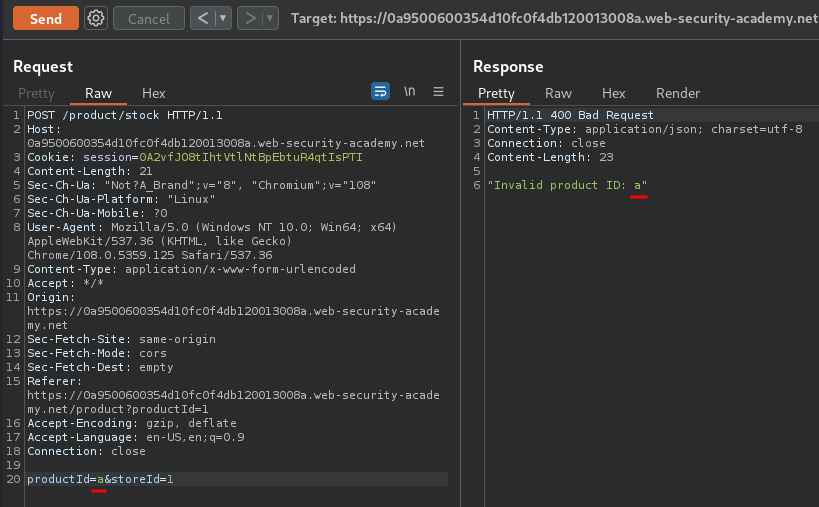Click the "Sec-Fetch-Dest: empty" line

click(x=100, y=367)
